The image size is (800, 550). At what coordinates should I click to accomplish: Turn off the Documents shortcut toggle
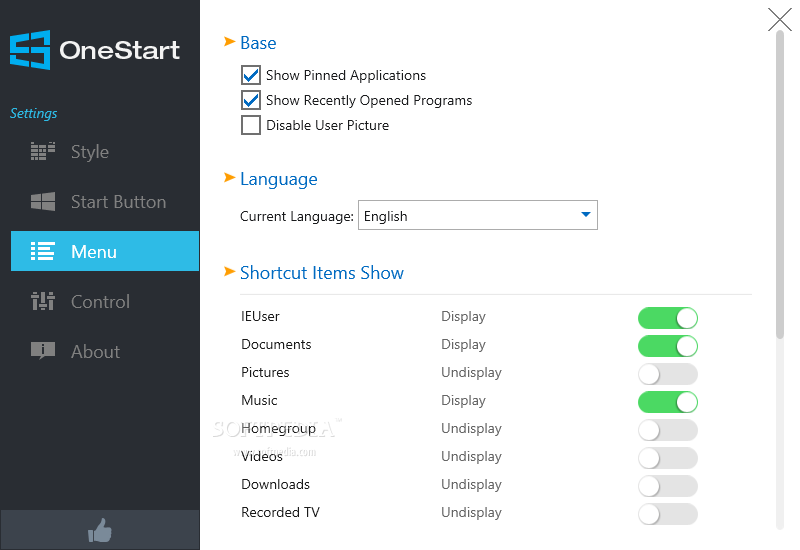tap(667, 346)
